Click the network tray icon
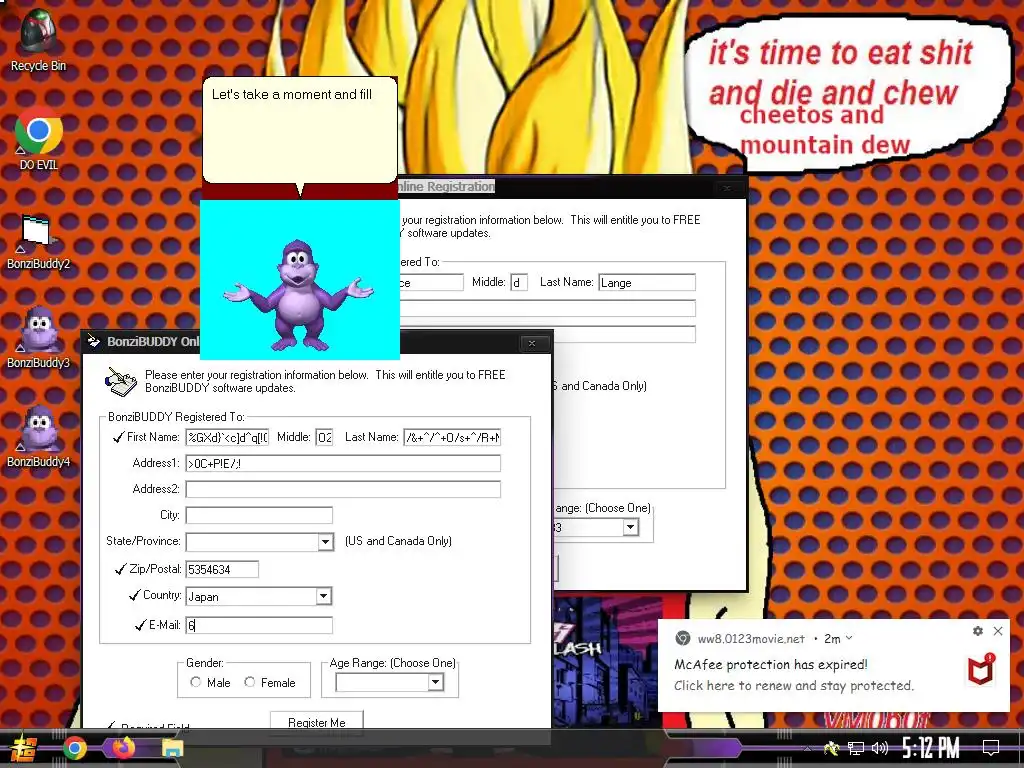Image resolution: width=1024 pixels, height=768 pixels. tap(856, 748)
